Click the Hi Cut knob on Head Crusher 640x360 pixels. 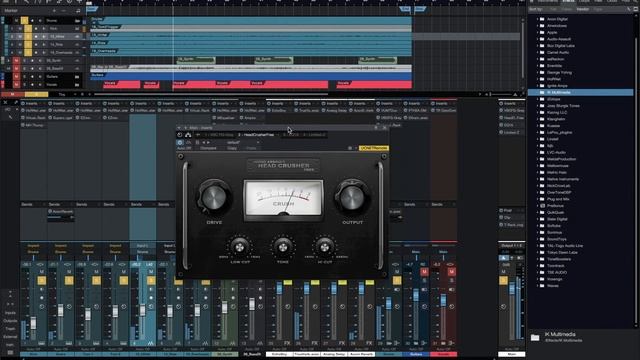324,247
